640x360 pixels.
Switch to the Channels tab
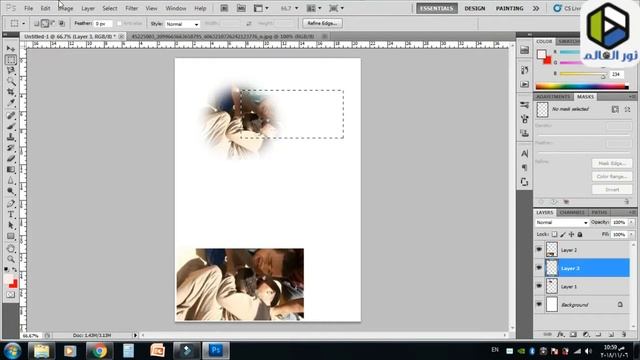[x=572, y=213]
